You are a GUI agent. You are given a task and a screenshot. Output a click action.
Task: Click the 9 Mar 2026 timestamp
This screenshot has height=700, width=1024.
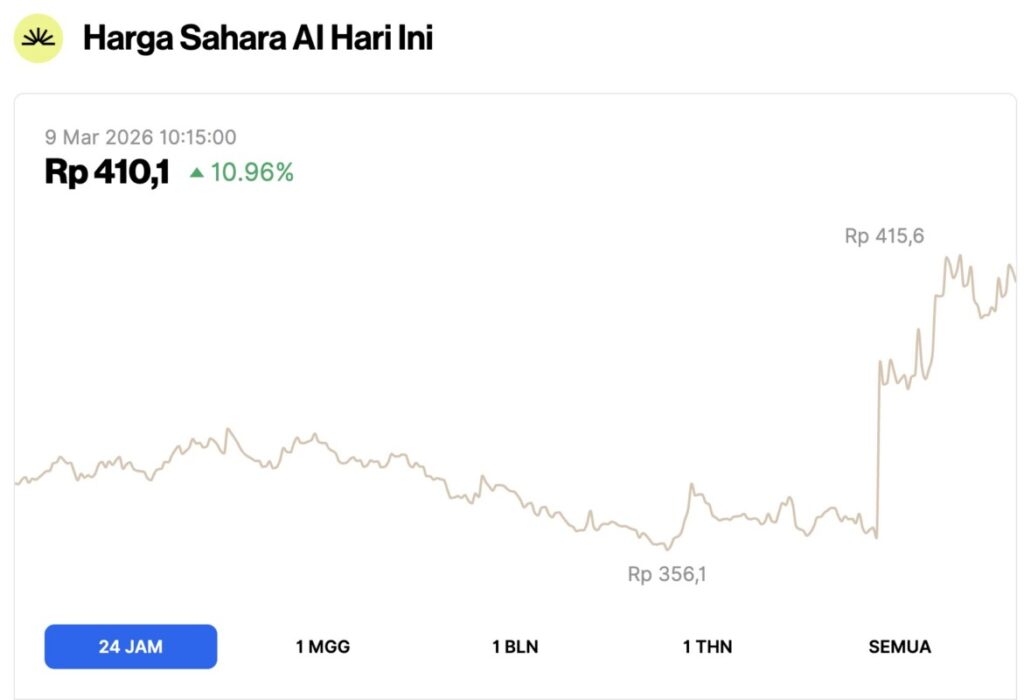pyautogui.click(x=140, y=137)
